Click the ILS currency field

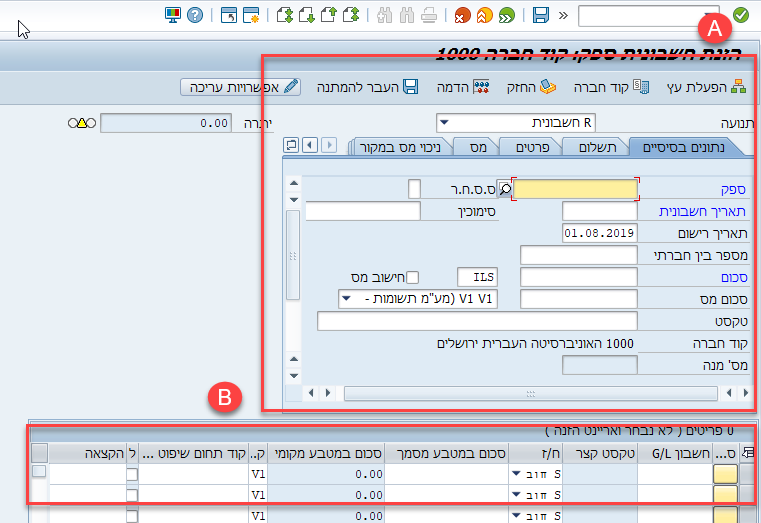point(478,277)
